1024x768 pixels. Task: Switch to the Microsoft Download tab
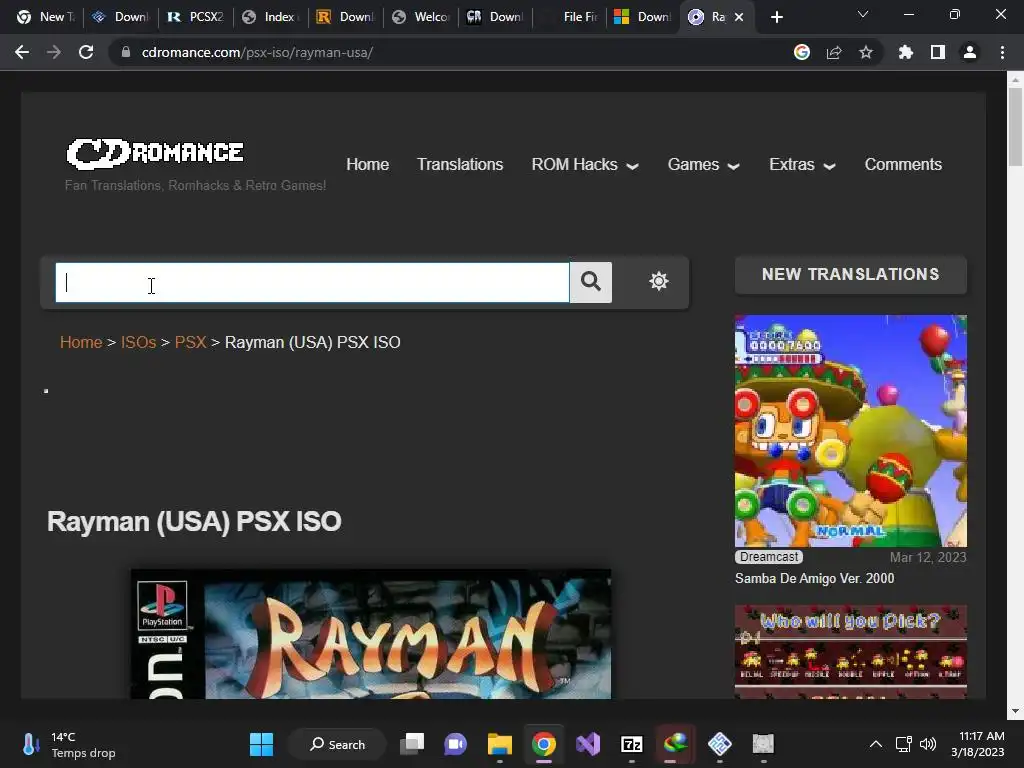(x=643, y=17)
